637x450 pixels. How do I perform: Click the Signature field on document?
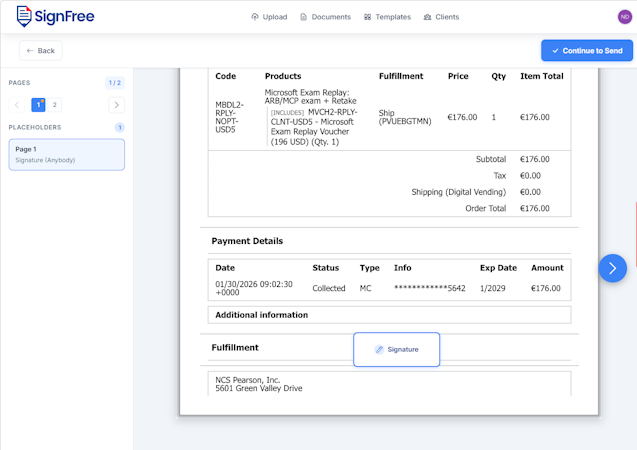[397, 349]
